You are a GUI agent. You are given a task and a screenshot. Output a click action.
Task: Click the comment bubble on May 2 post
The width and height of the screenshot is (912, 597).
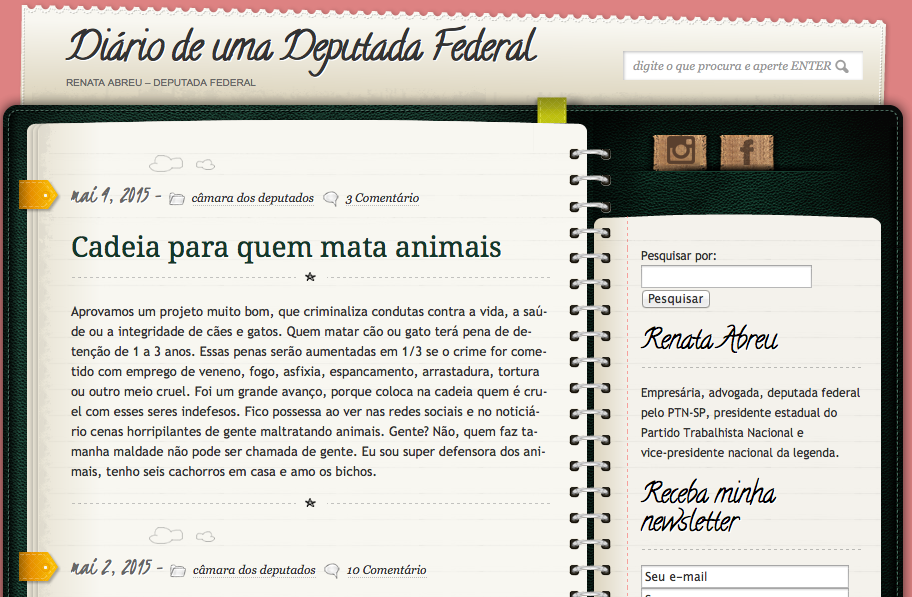tap(332, 571)
